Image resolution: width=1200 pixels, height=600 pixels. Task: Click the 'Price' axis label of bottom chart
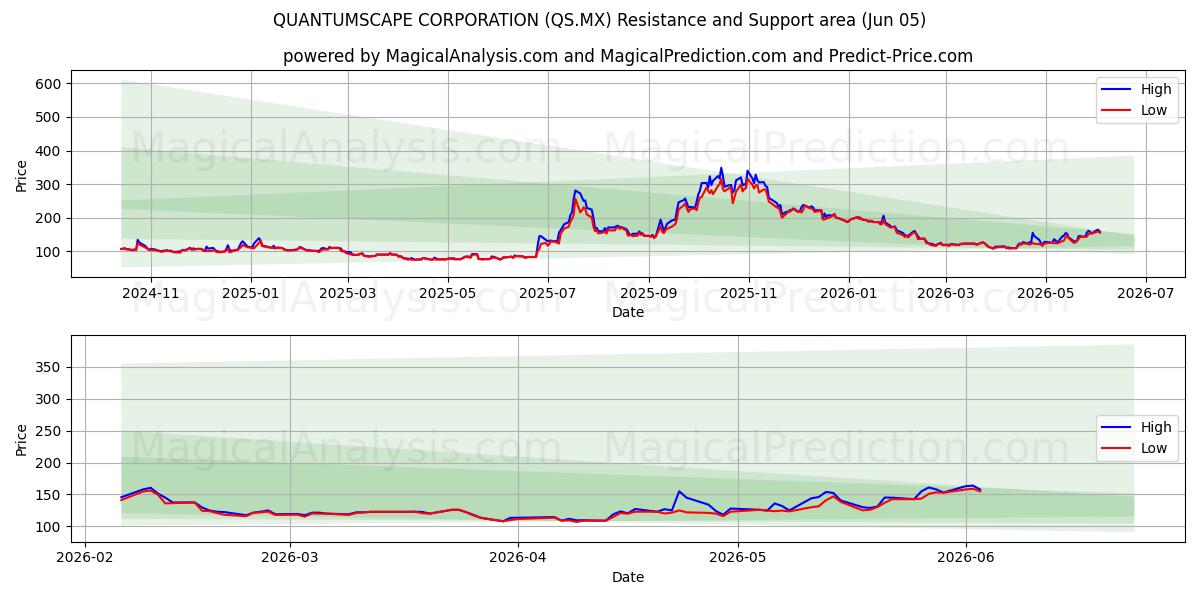coord(22,439)
